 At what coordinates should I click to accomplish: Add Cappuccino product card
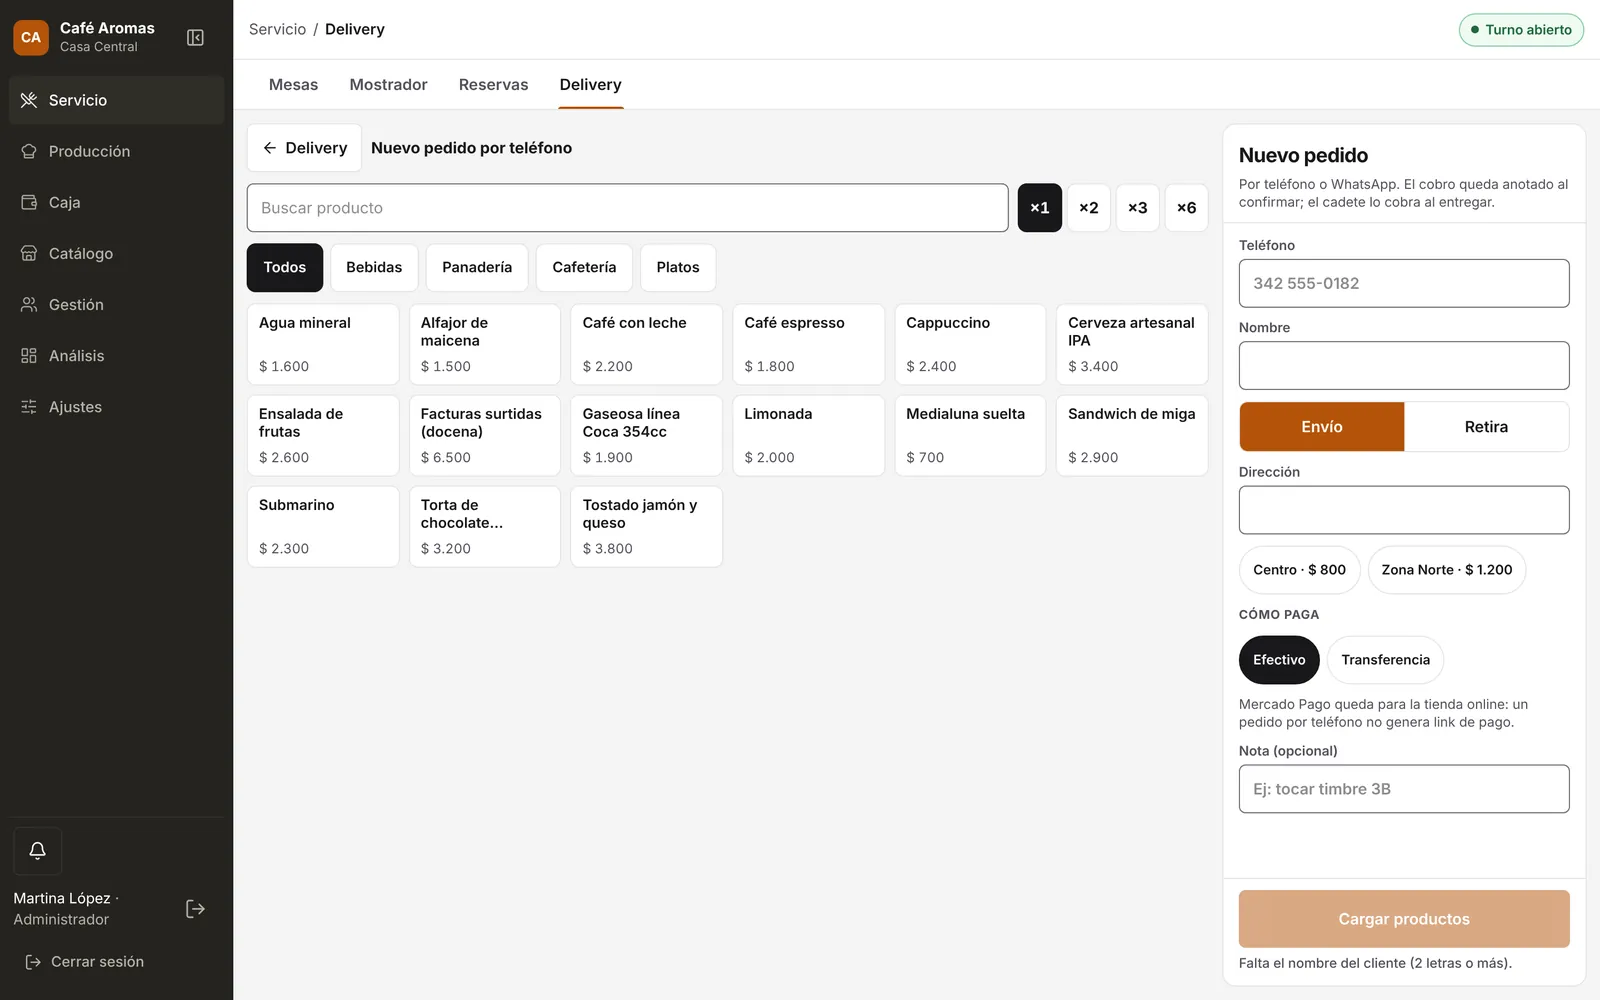point(970,344)
